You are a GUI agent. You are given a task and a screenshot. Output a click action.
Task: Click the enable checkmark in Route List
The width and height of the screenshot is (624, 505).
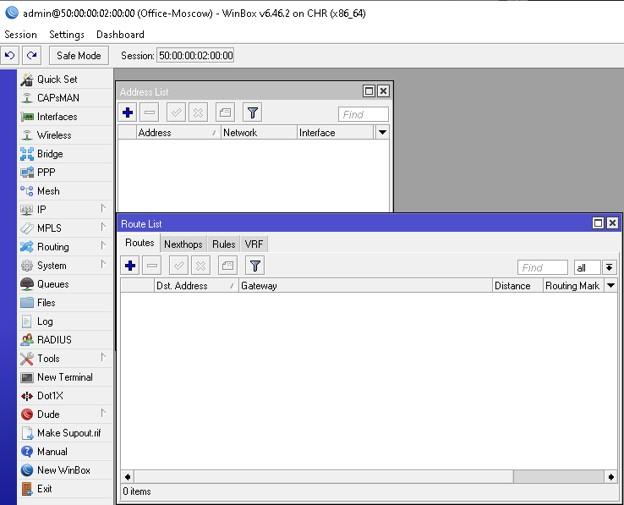click(179, 265)
